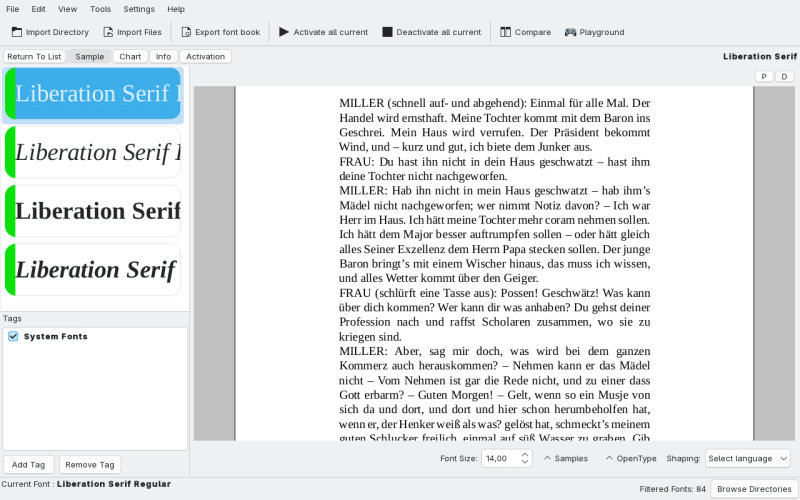Expand the Samples panel
This screenshot has height=500, width=800.
[565, 458]
